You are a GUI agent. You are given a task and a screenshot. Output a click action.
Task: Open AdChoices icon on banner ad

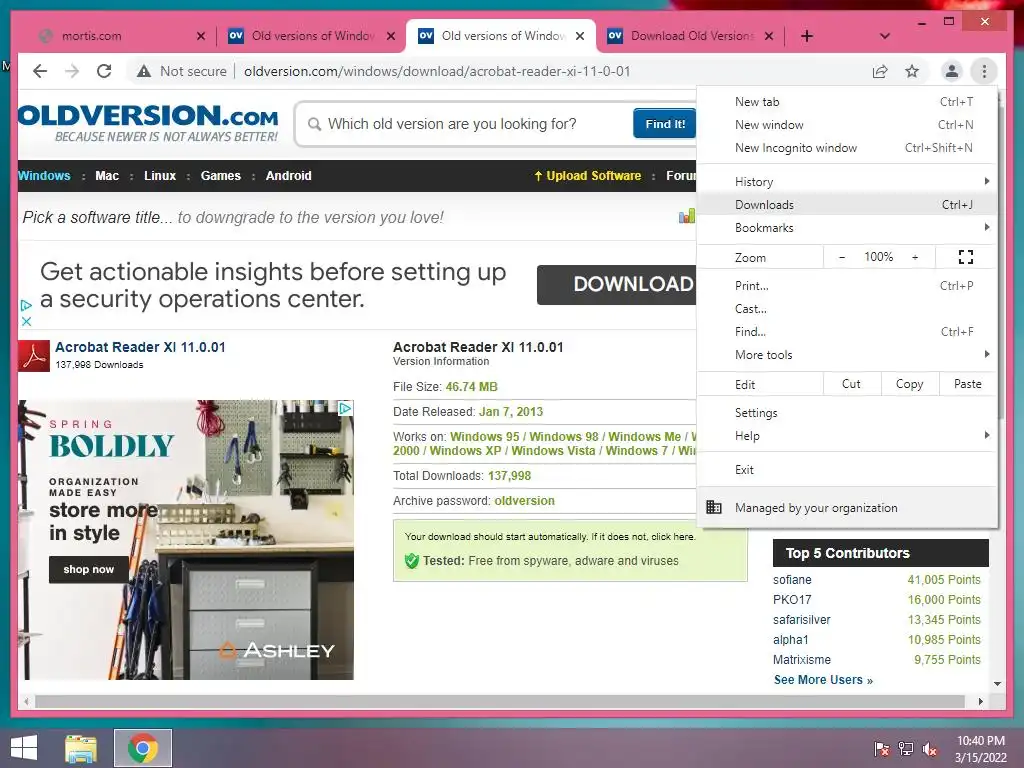26,305
